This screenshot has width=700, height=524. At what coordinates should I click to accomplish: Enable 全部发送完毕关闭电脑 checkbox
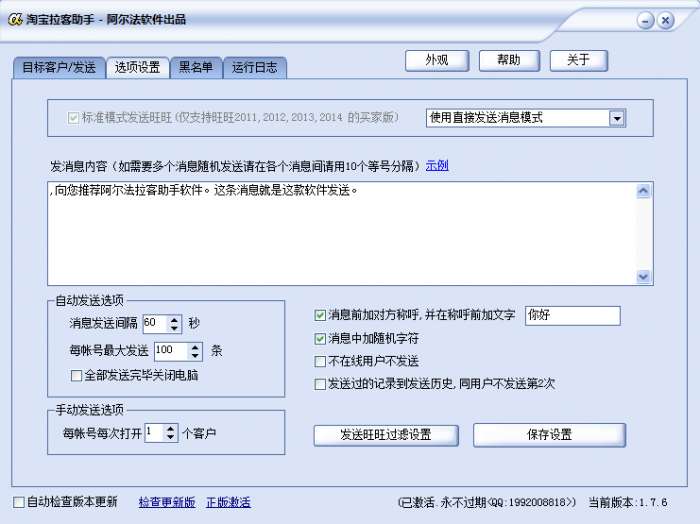[x=76, y=376]
